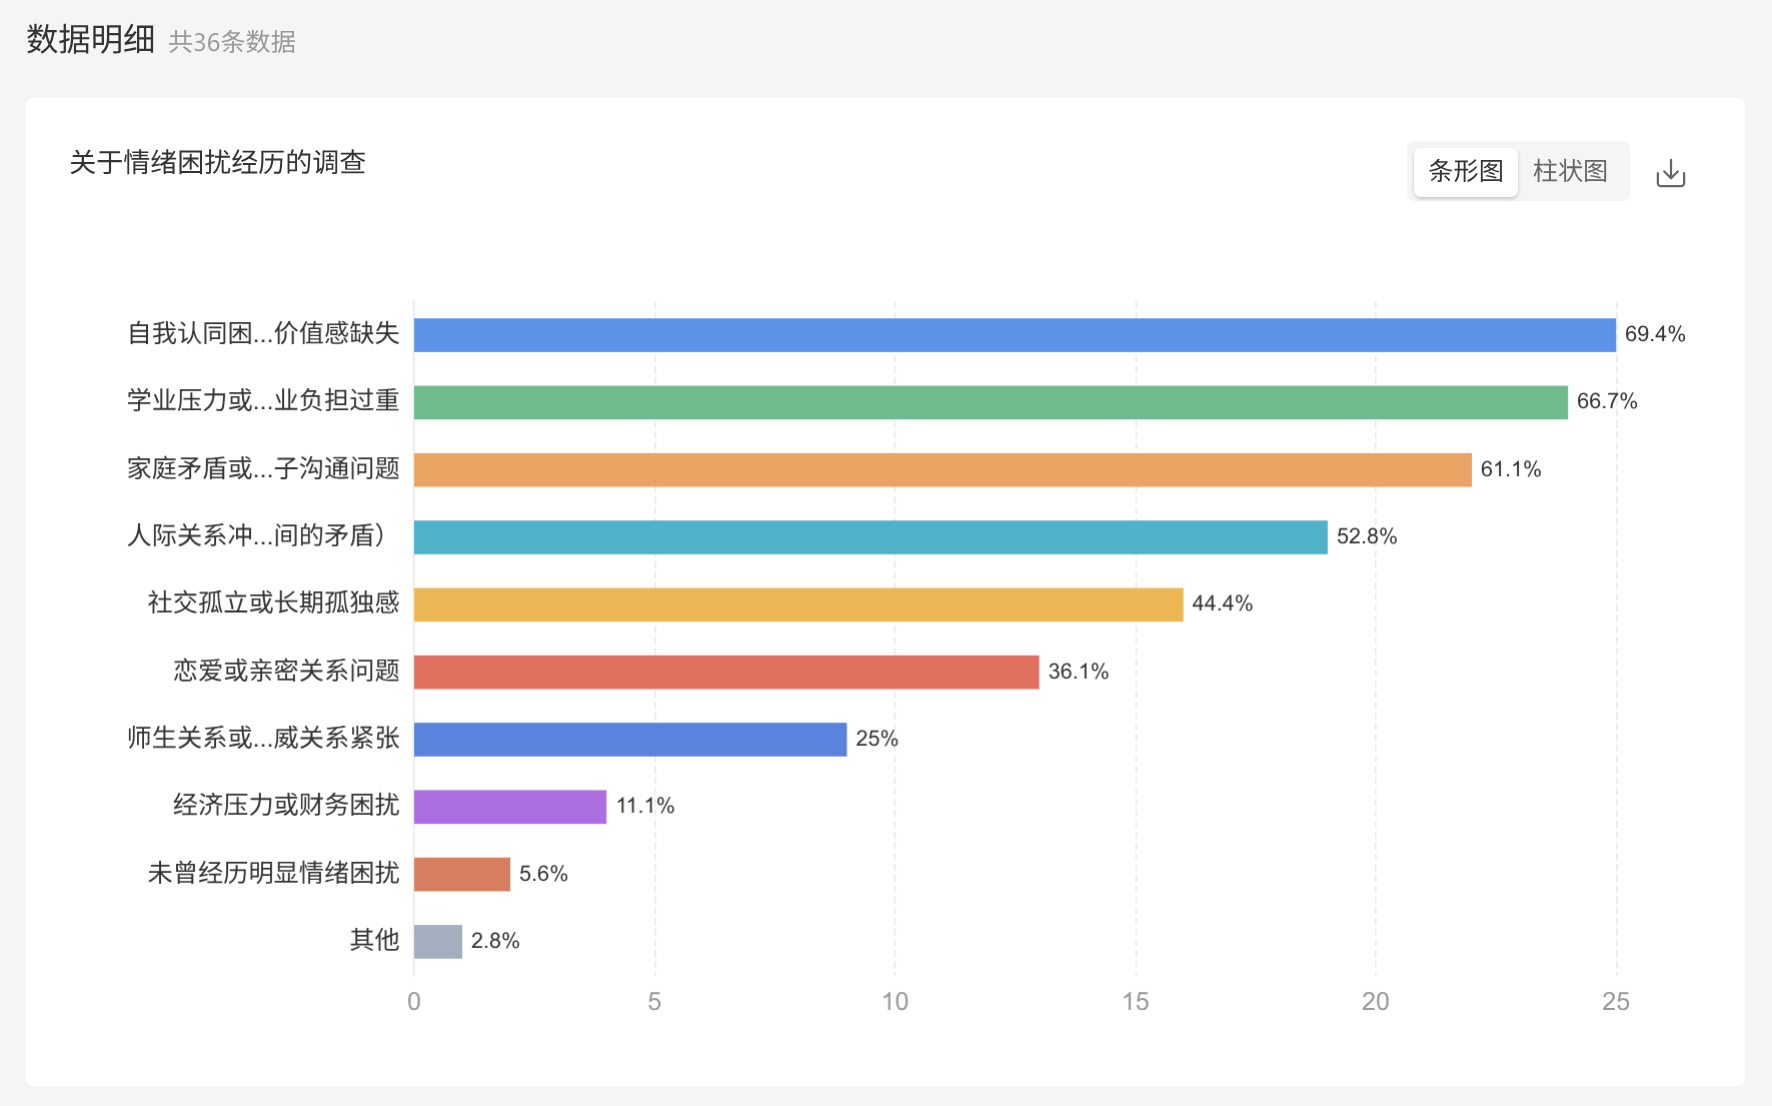
Task: Click the 2.8% value label
Action: pos(495,939)
